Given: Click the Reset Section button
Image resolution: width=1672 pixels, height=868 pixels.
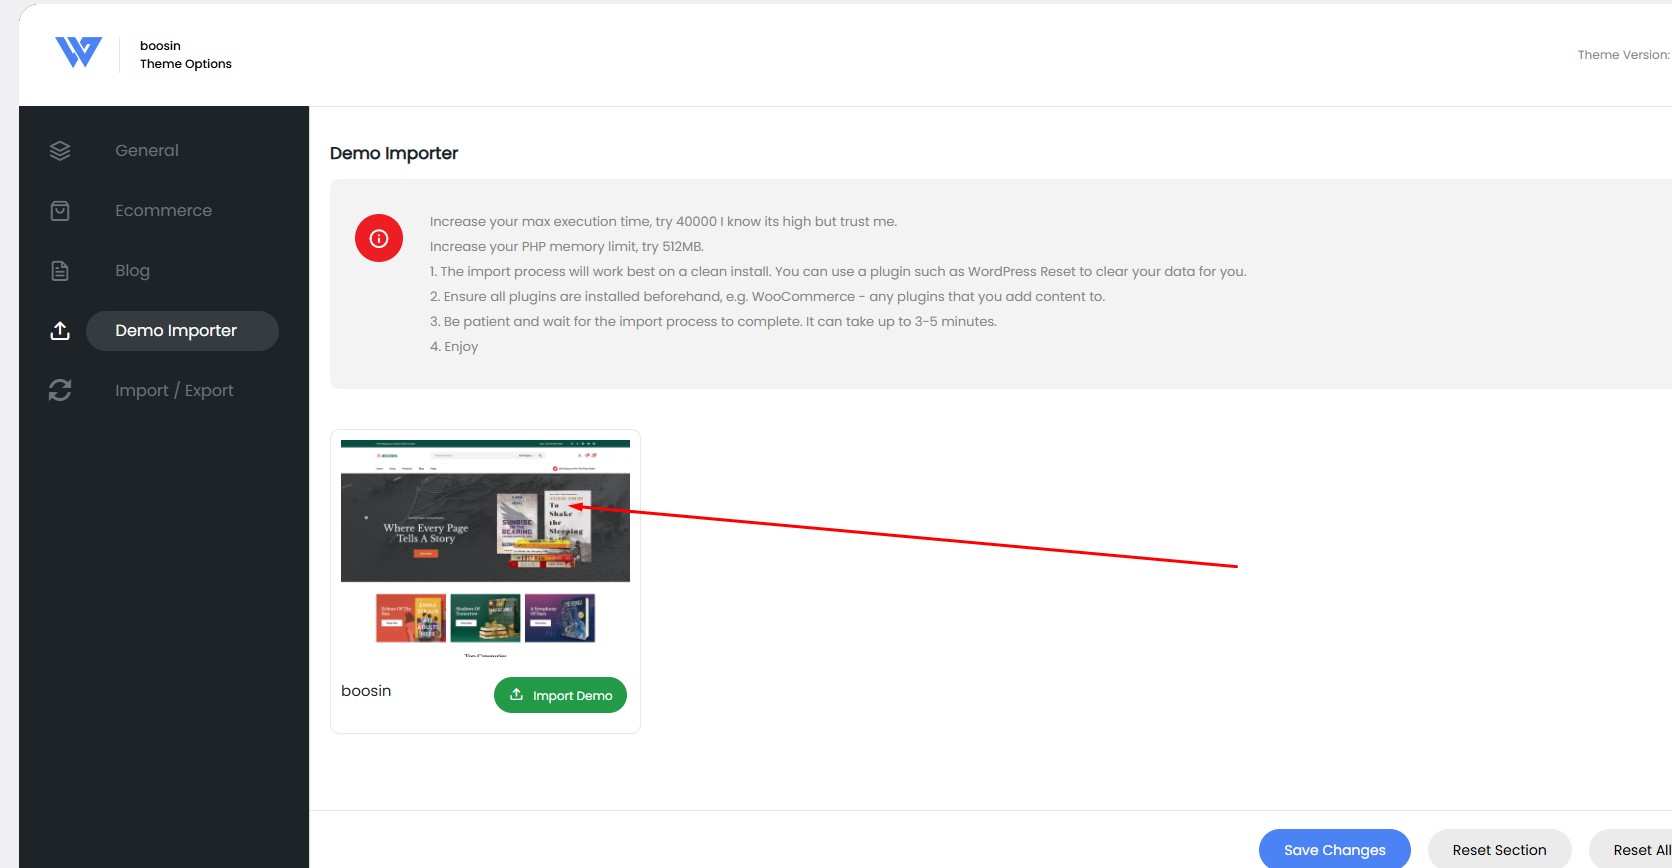Looking at the screenshot, I should [1500, 850].
